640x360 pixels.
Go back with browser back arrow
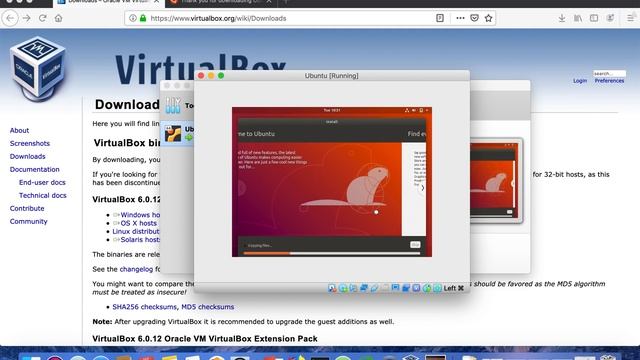(x=10, y=18)
